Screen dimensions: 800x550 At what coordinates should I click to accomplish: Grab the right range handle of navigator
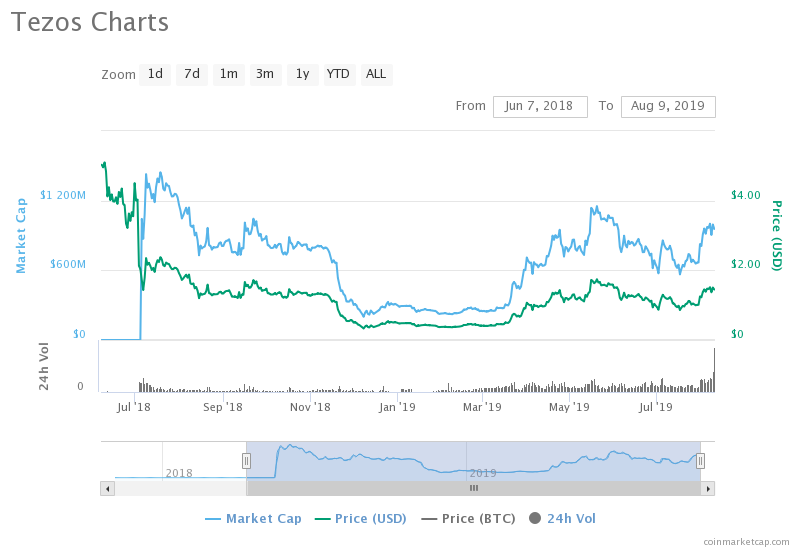coord(701,461)
